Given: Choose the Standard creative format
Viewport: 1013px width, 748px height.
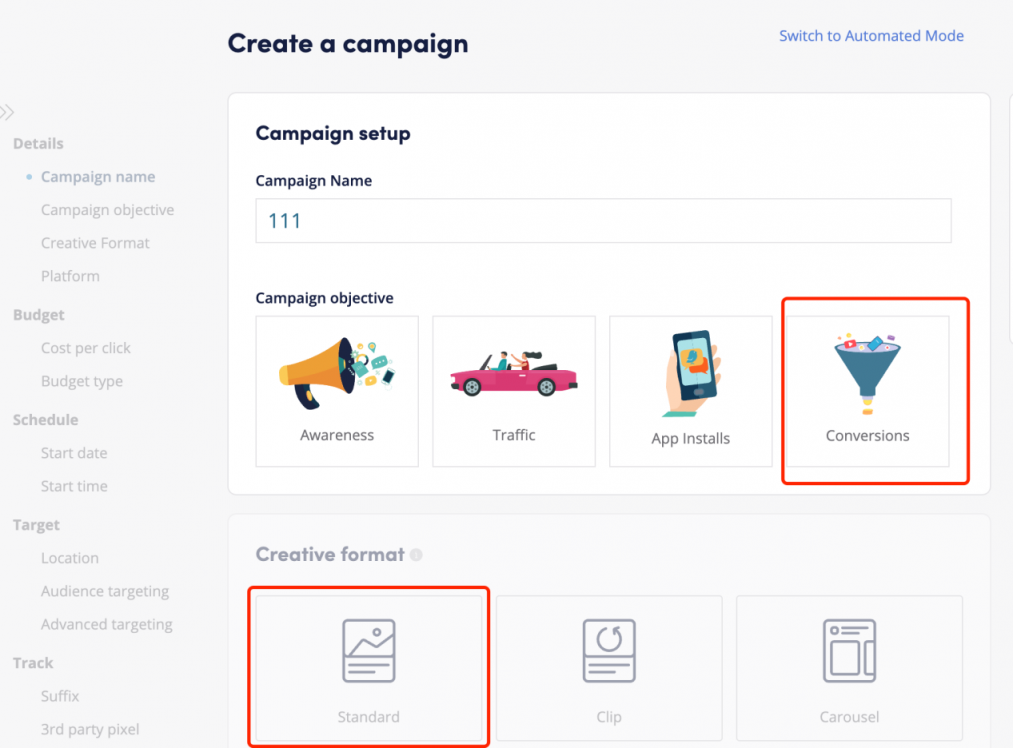Looking at the screenshot, I should [368, 667].
